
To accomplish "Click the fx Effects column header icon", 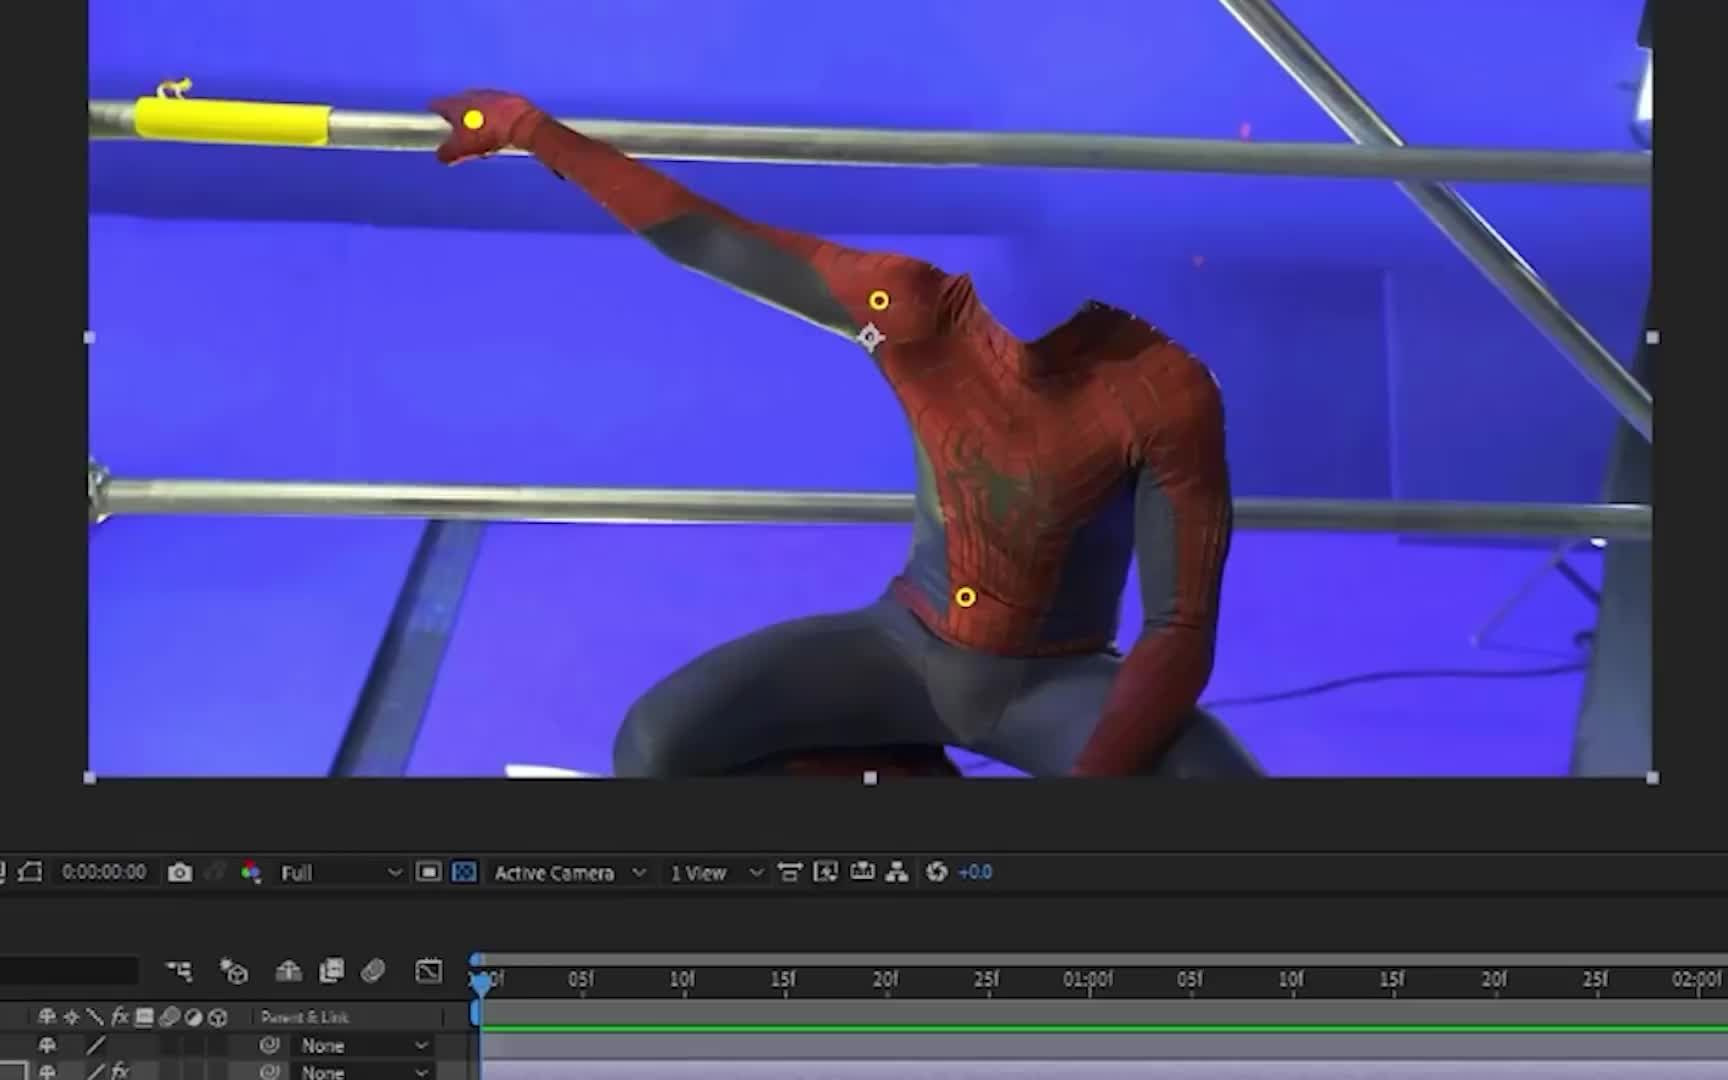I will [x=120, y=1017].
